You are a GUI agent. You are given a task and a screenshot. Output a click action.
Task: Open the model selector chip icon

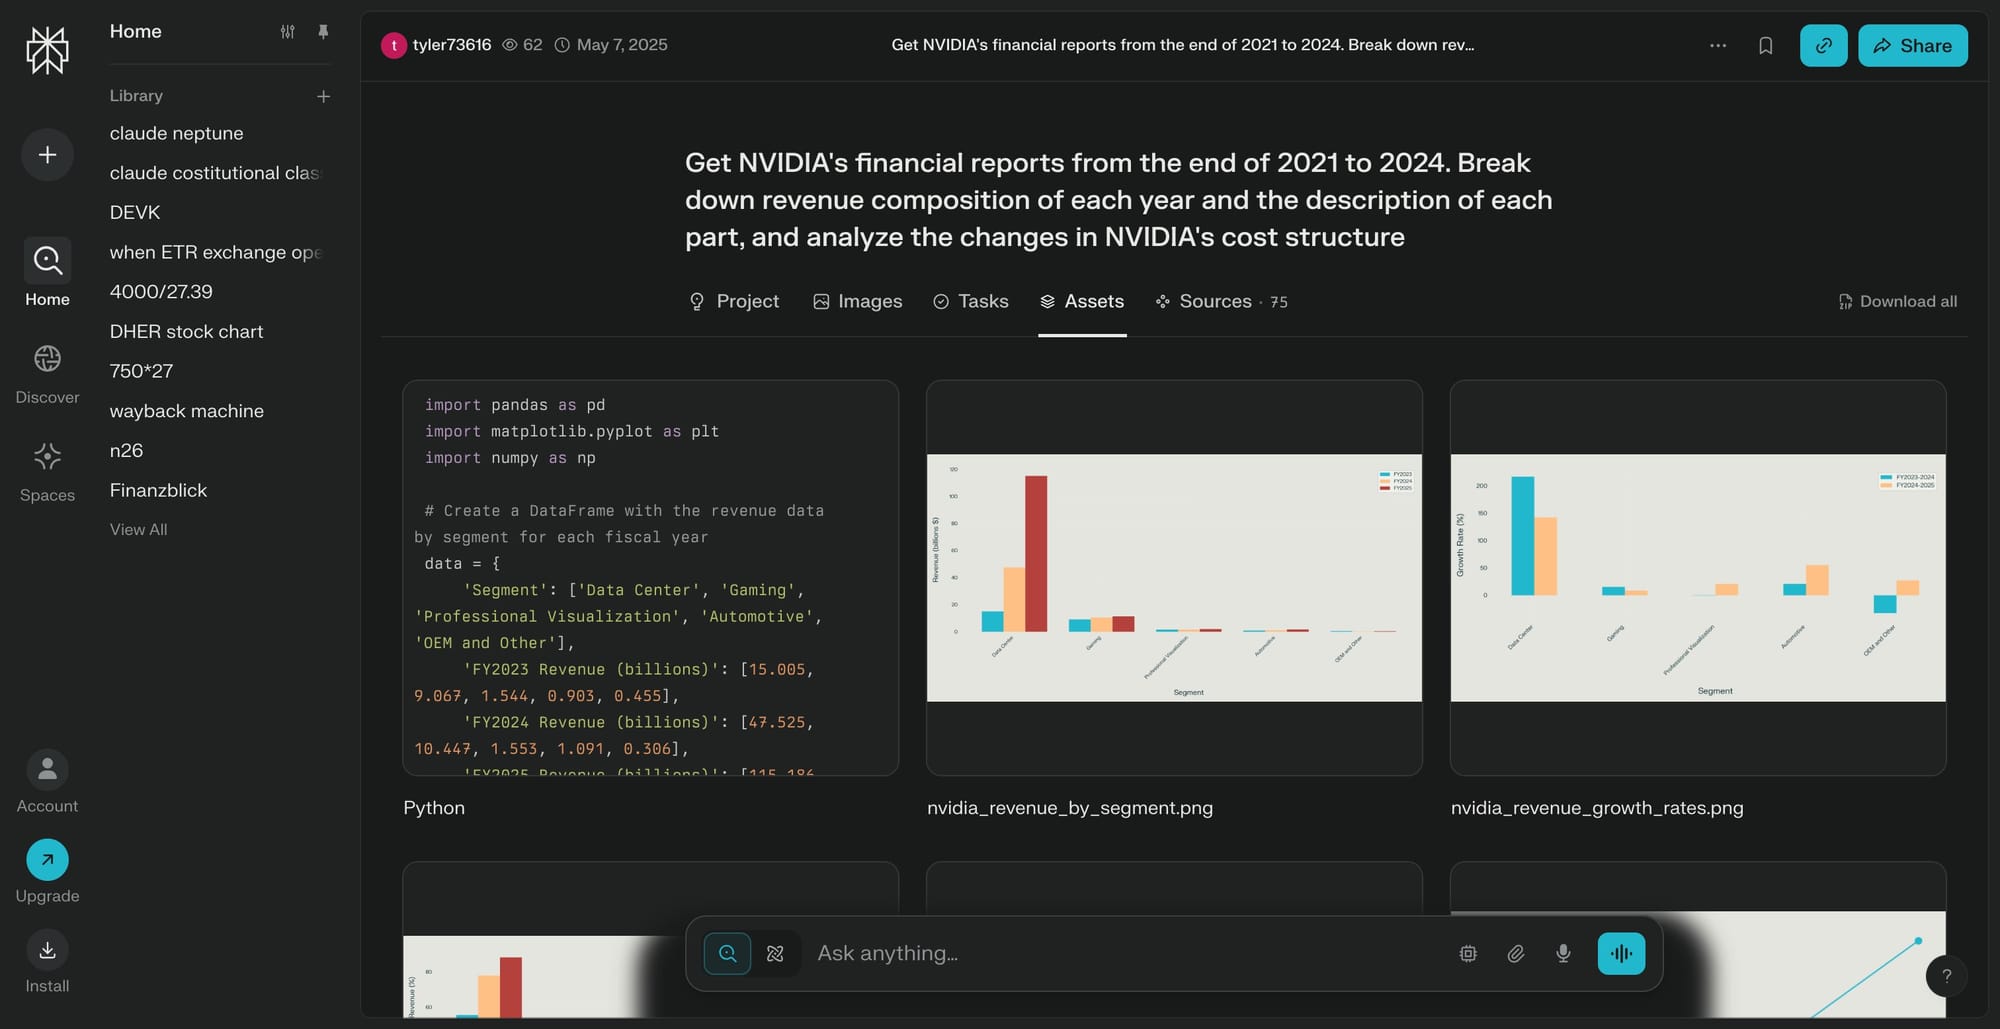(1468, 954)
